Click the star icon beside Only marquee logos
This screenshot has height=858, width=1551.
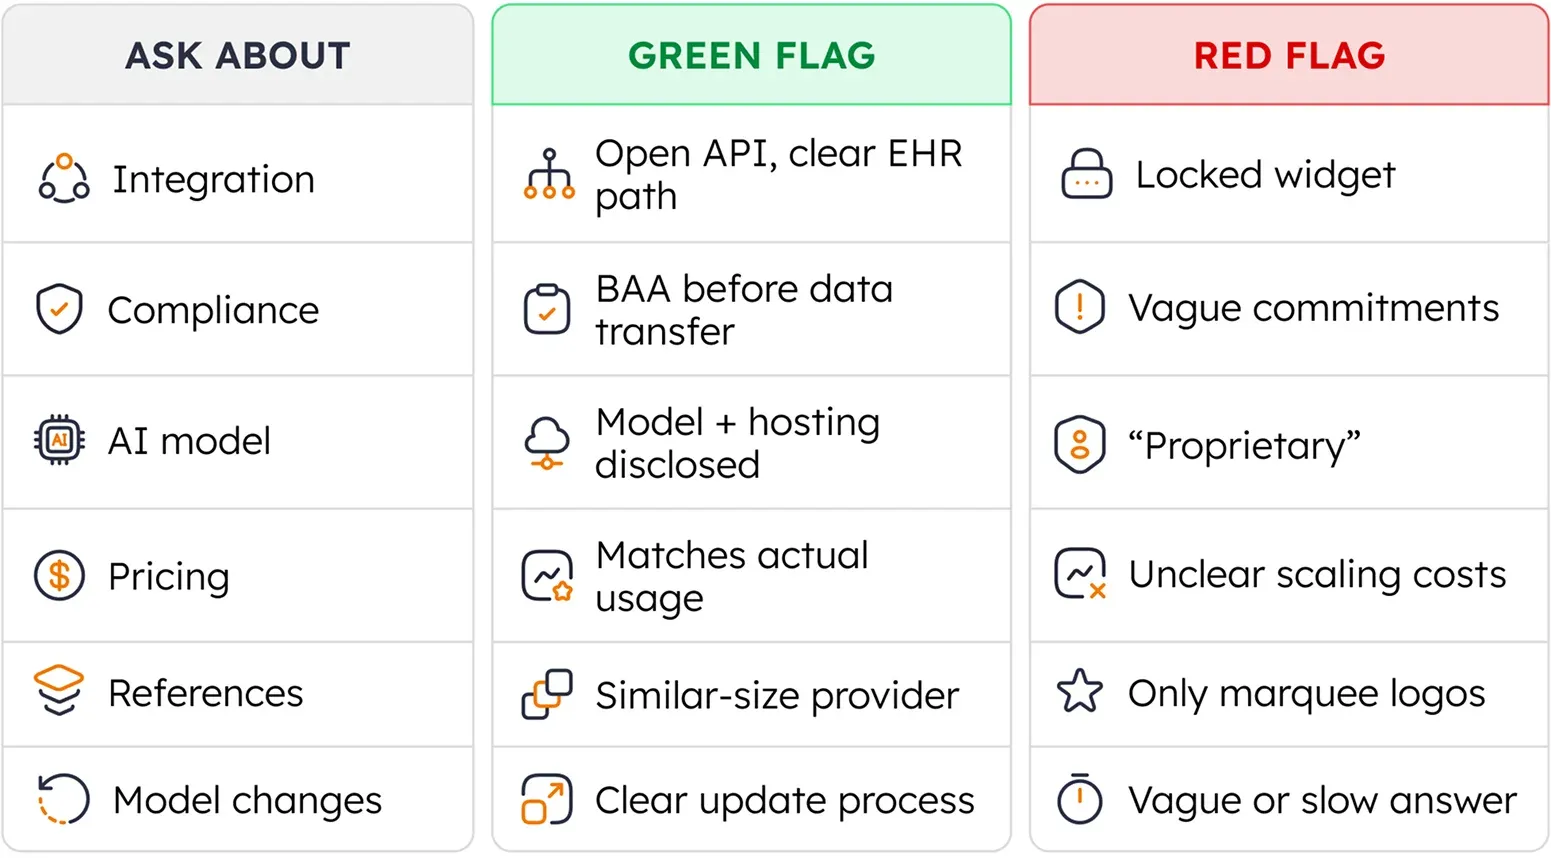pos(1080,692)
